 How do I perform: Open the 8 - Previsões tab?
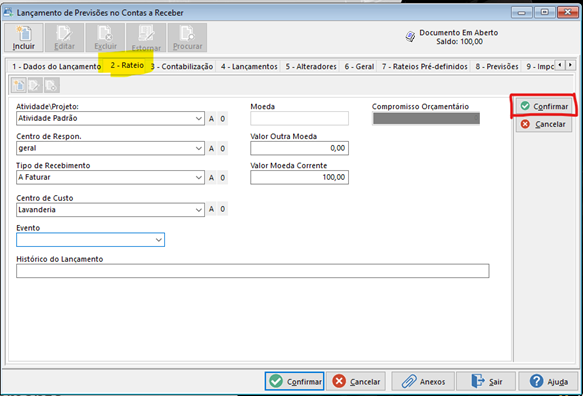(x=497, y=67)
